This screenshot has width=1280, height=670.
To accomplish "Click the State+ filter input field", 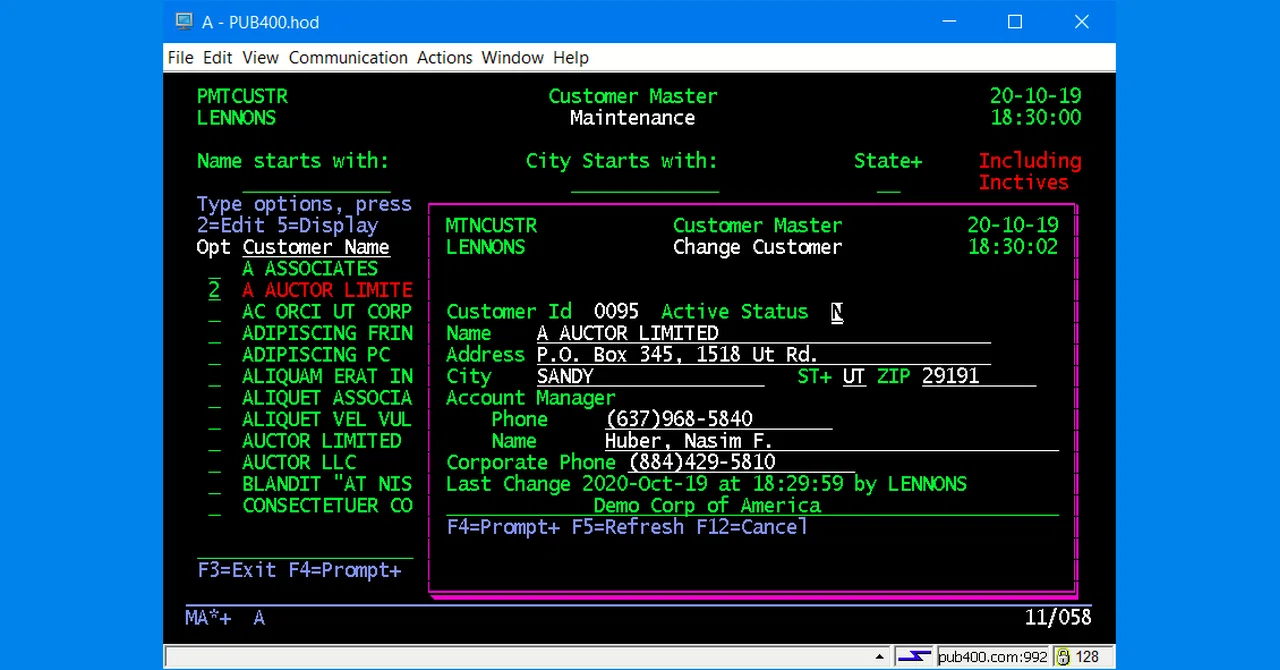I will [888, 182].
